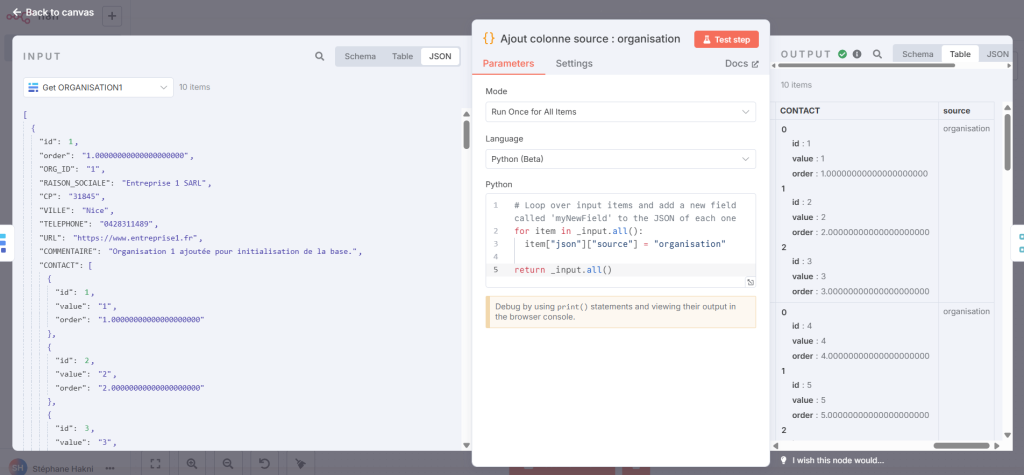Open the Docs external link
Screen dimensions: 1024x475
[742, 63]
